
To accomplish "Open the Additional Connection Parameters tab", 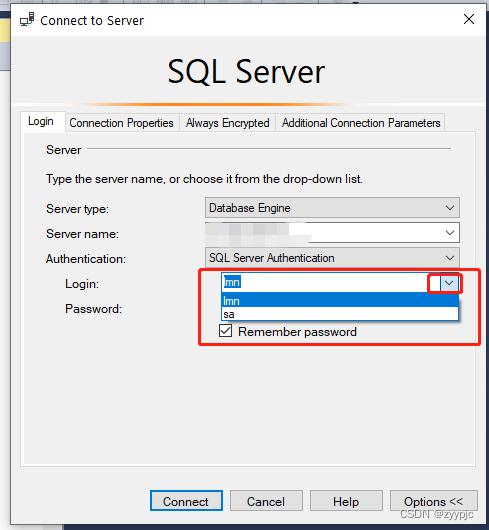I will click(361, 123).
